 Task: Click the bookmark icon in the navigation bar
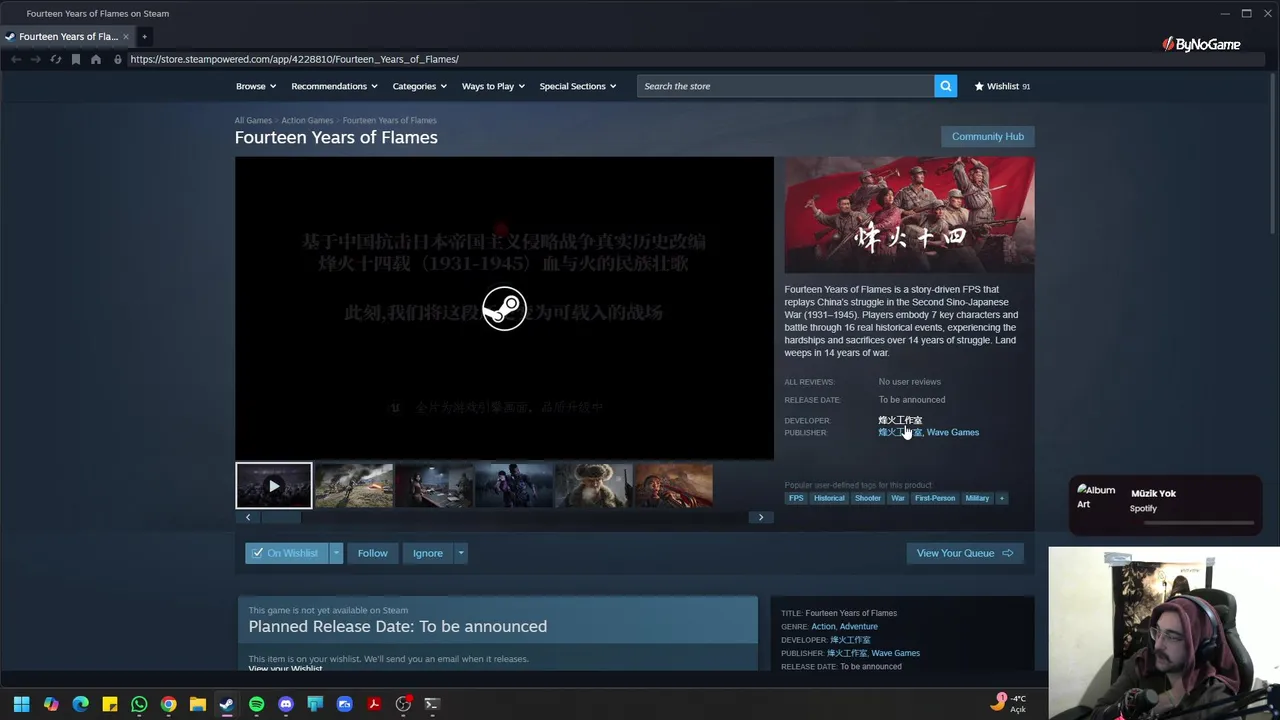click(x=76, y=59)
